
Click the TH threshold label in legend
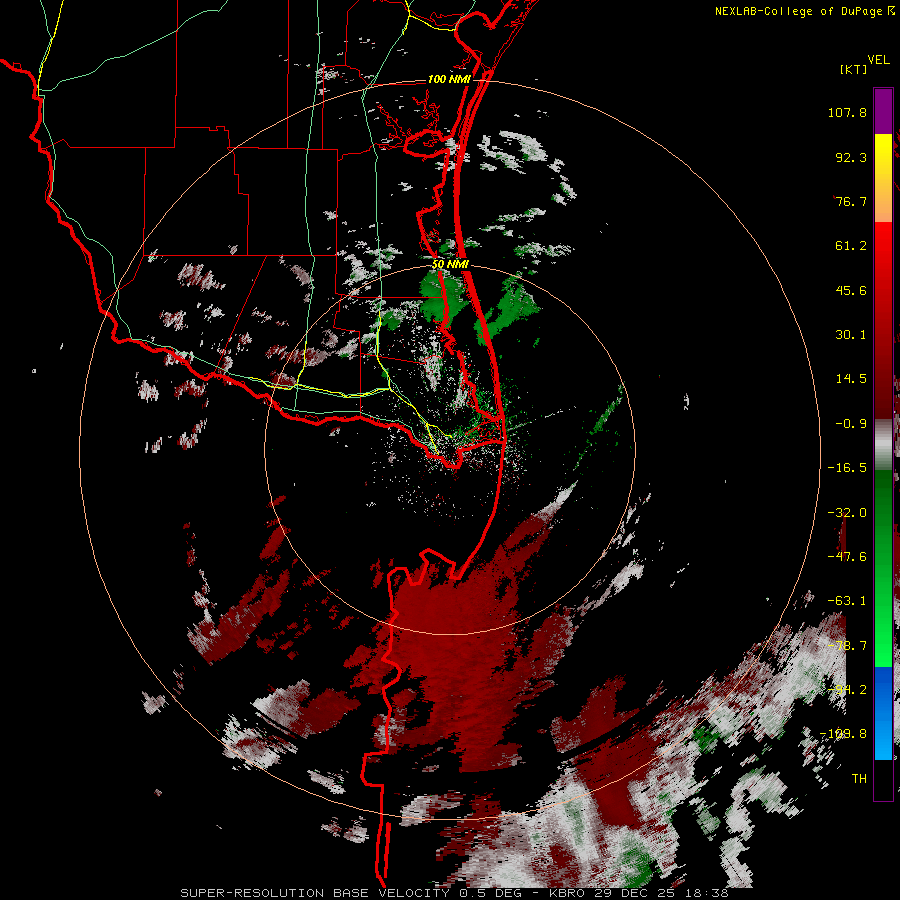(859, 779)
